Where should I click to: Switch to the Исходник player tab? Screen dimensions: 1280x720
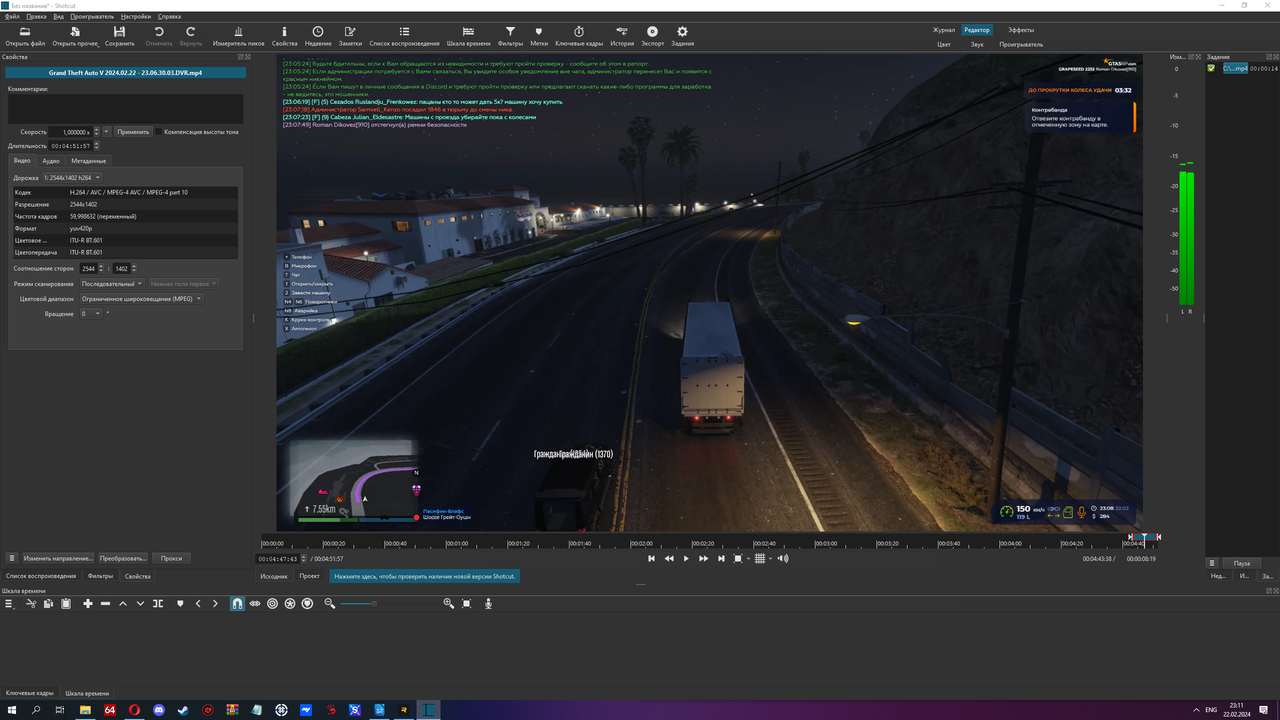274,576
